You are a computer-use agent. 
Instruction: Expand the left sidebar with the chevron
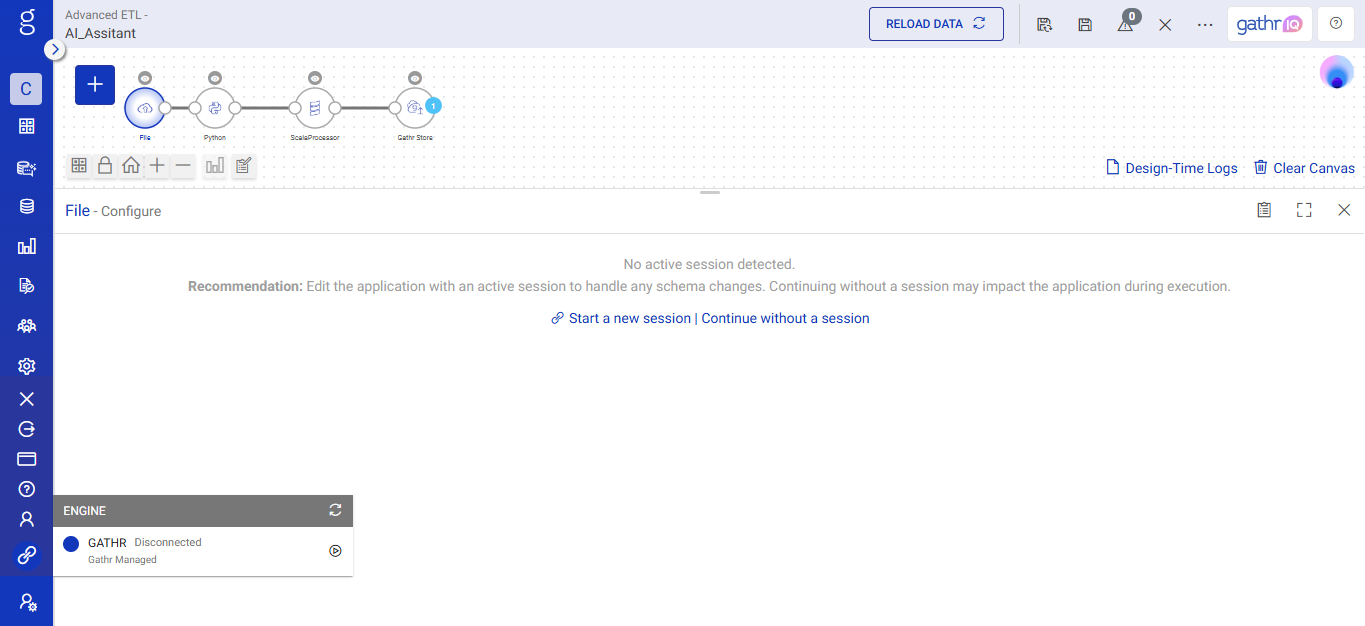pos(55,49)
